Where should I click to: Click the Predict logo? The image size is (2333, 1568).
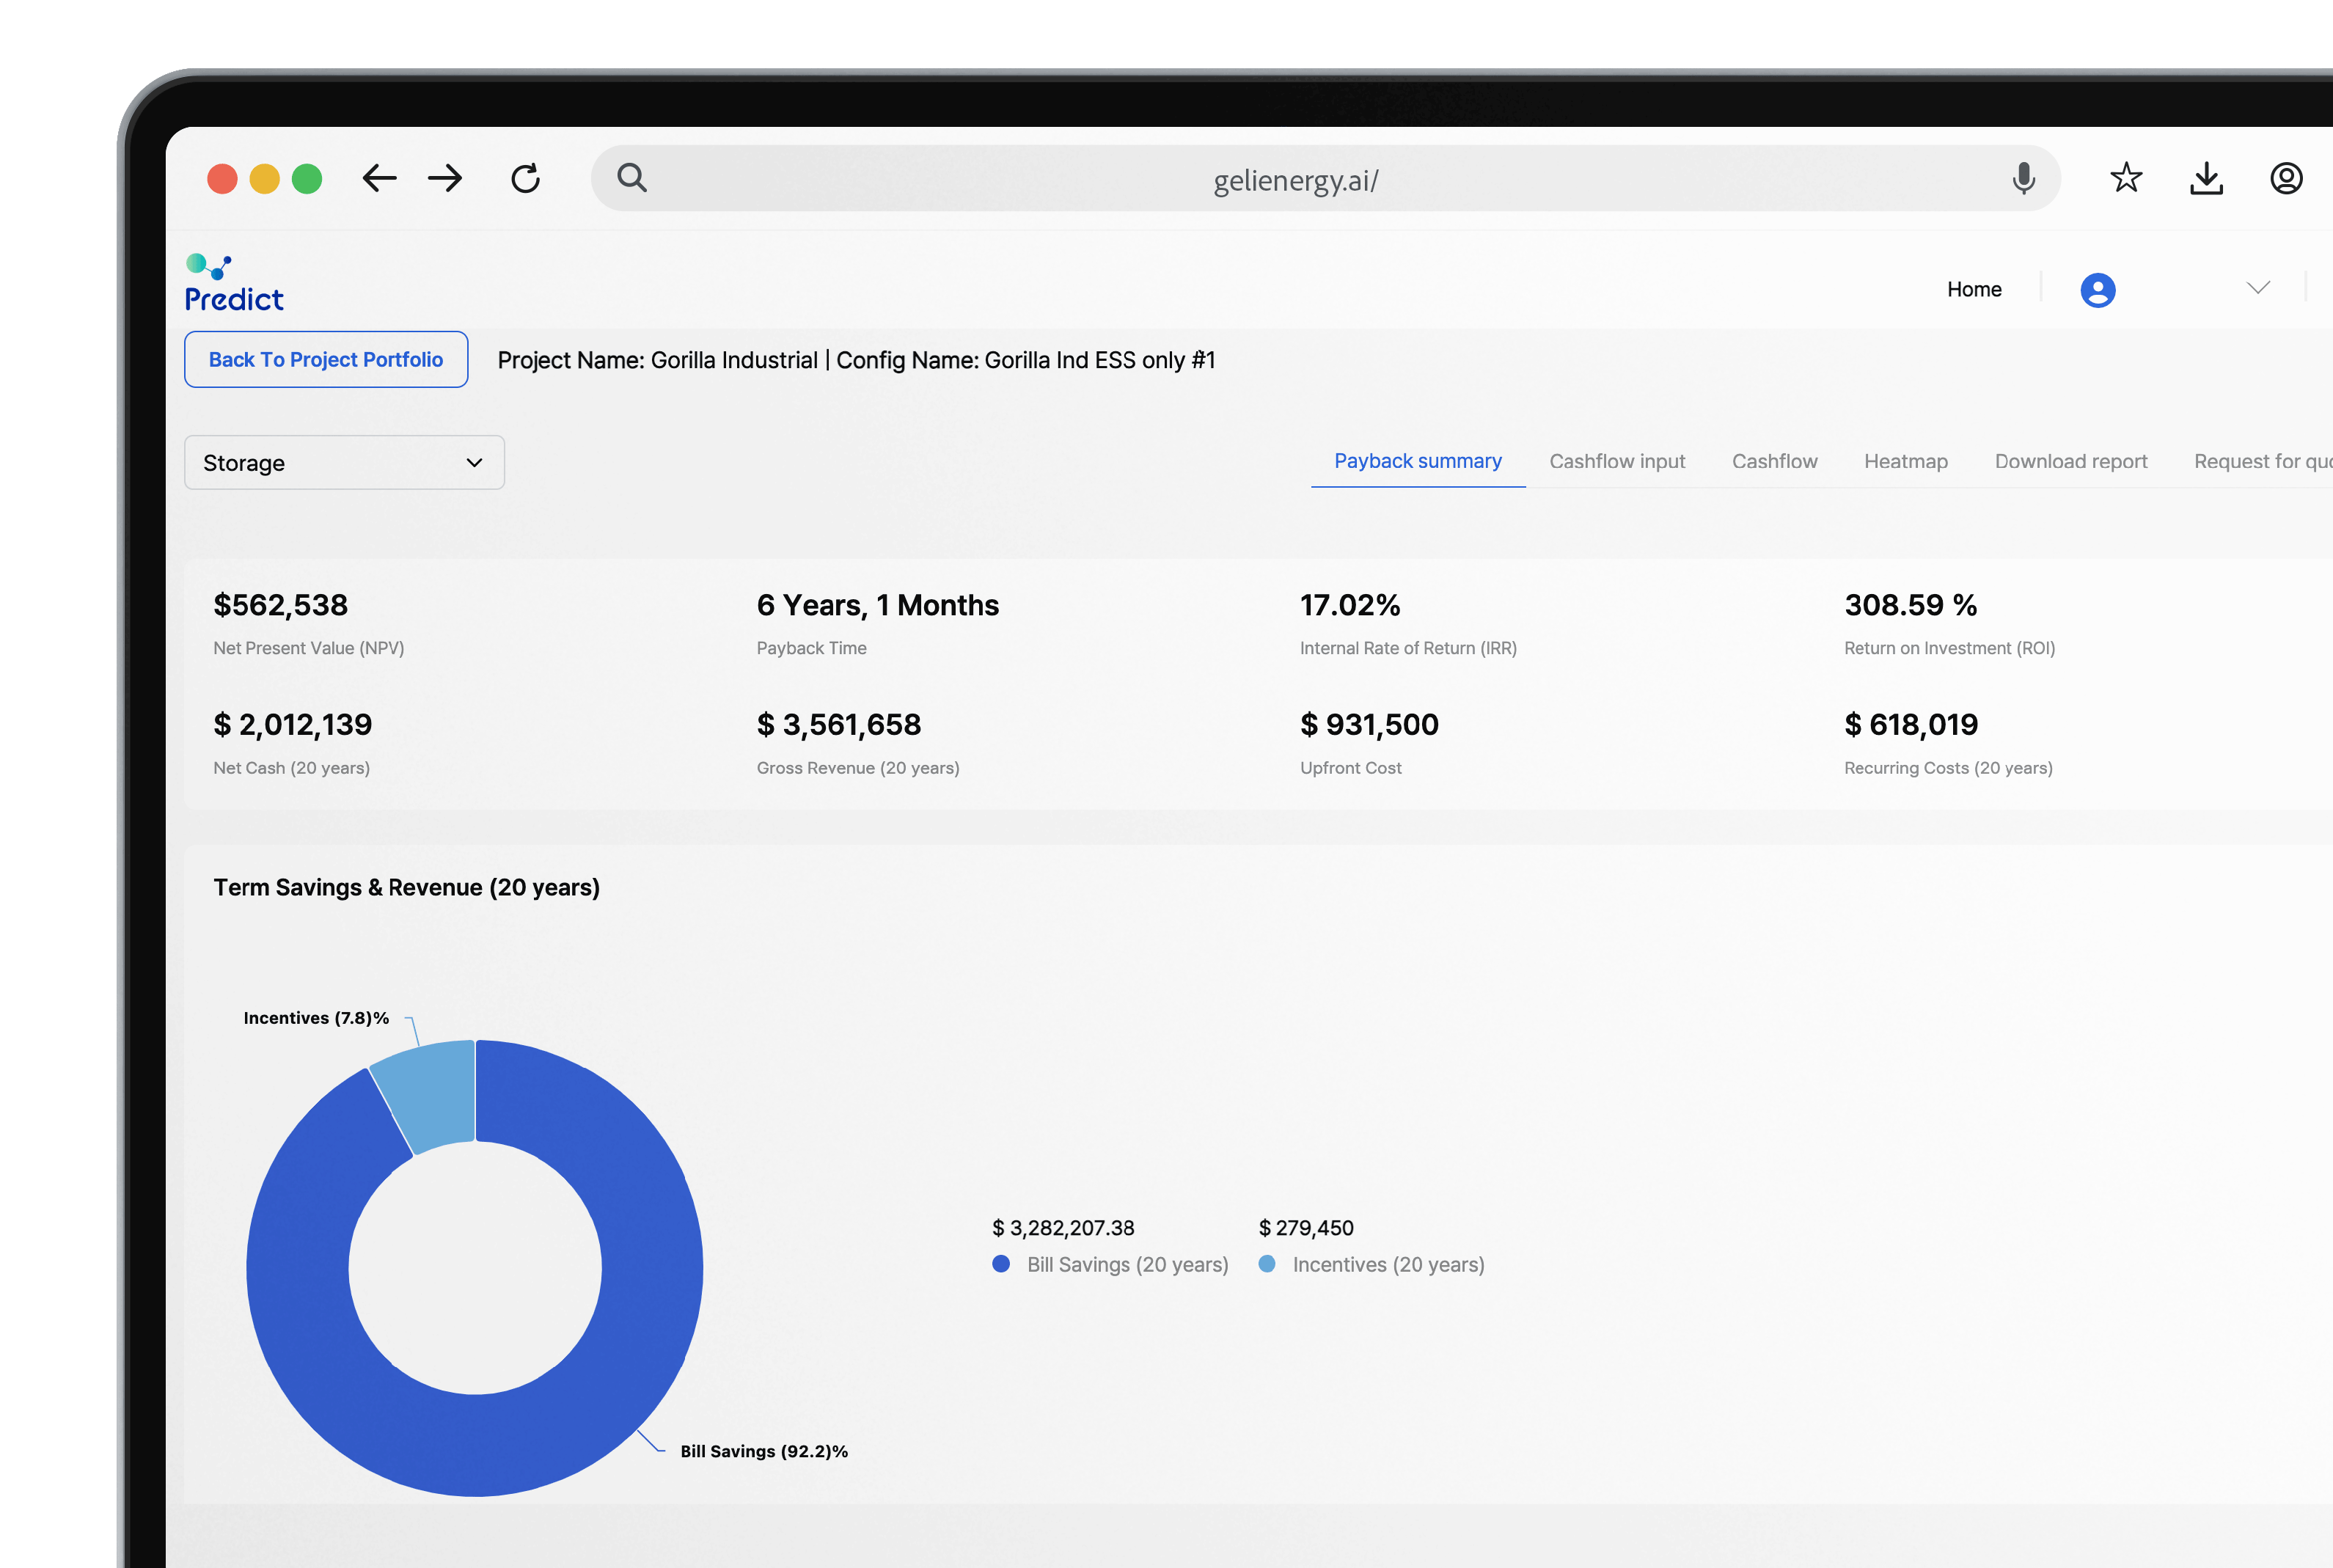(x=234, y=284)
